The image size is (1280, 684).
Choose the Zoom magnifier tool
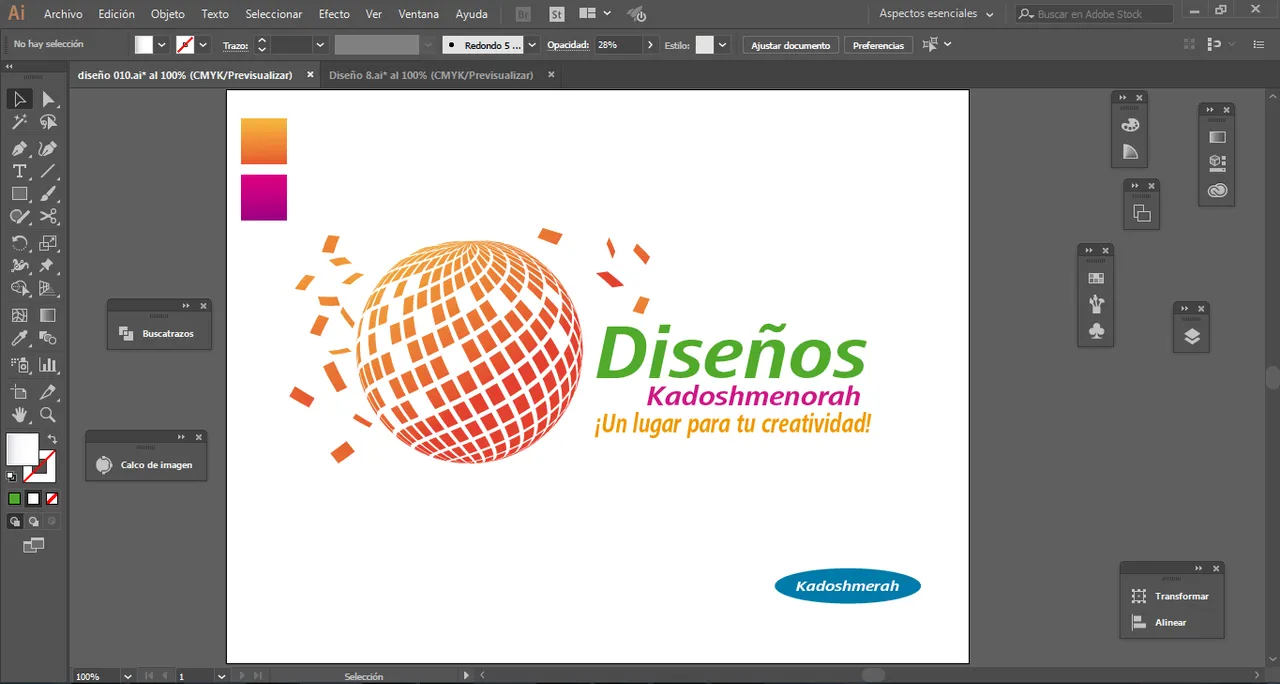48,414
